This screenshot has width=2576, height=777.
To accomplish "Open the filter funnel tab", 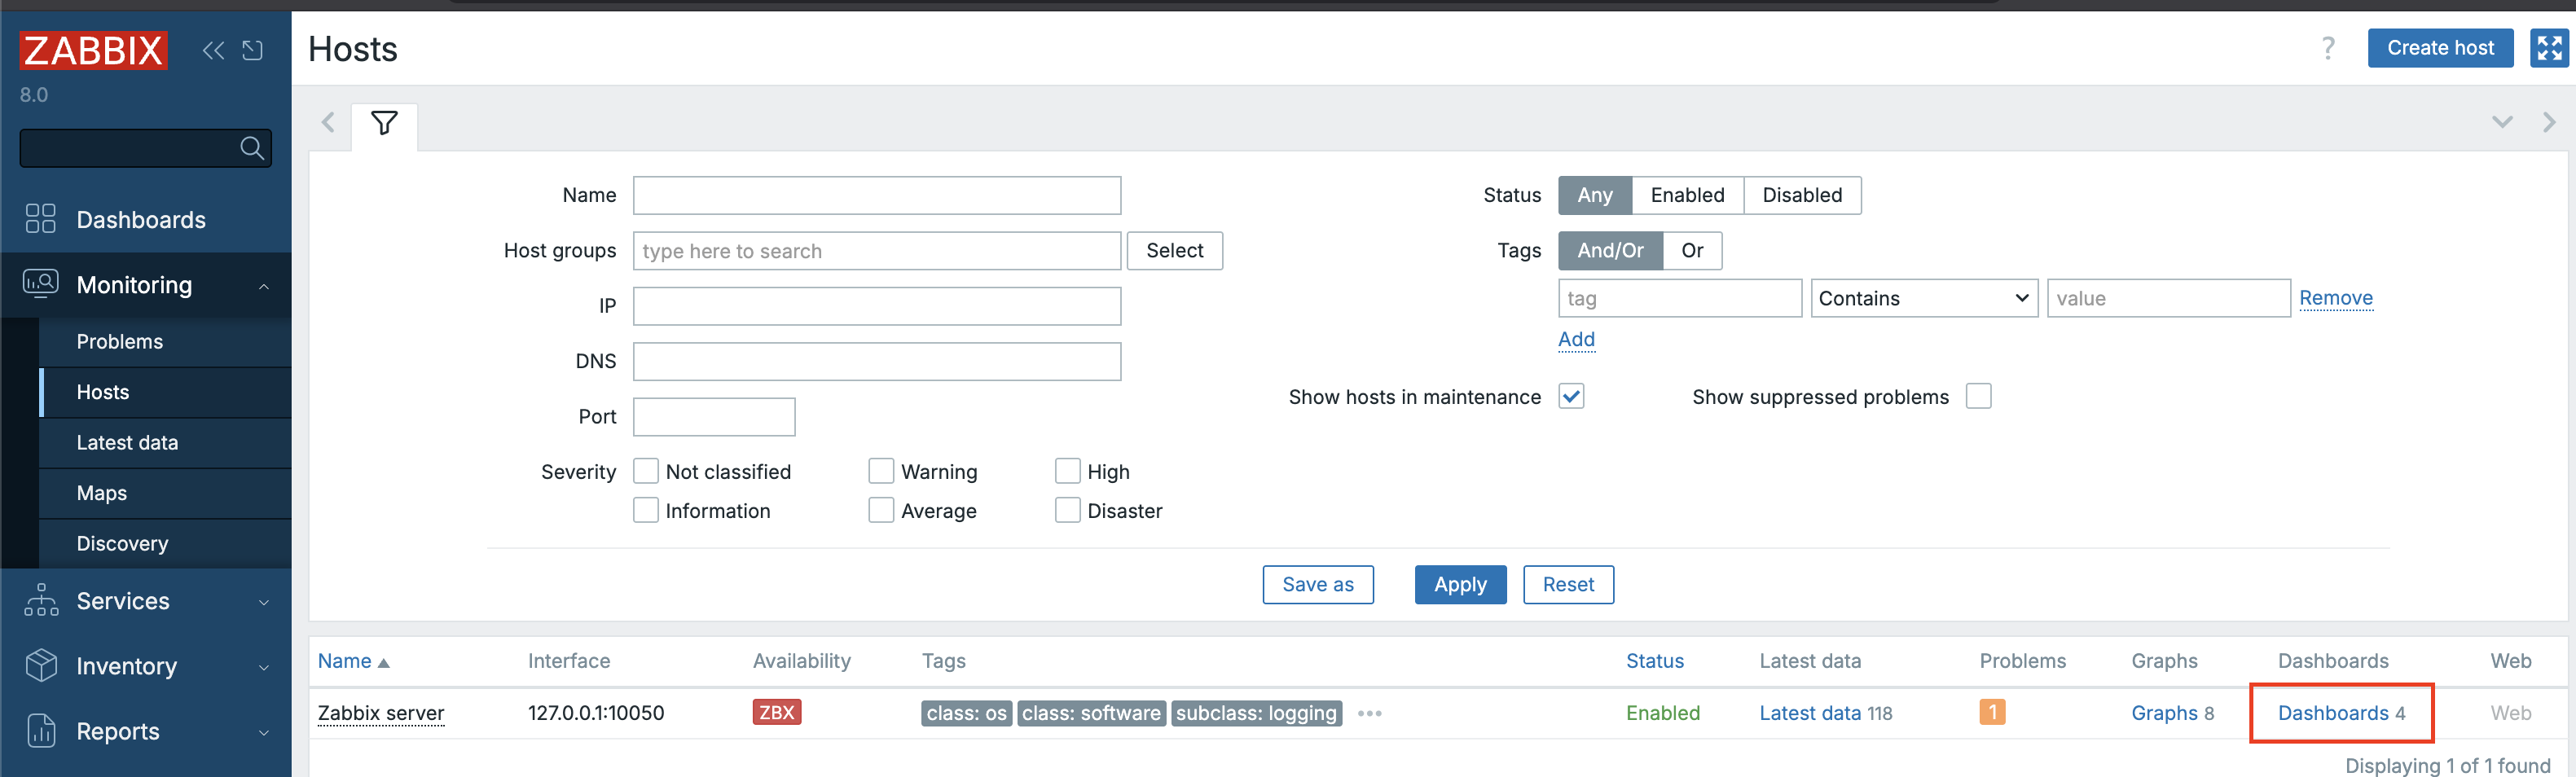I will (384, 123).
